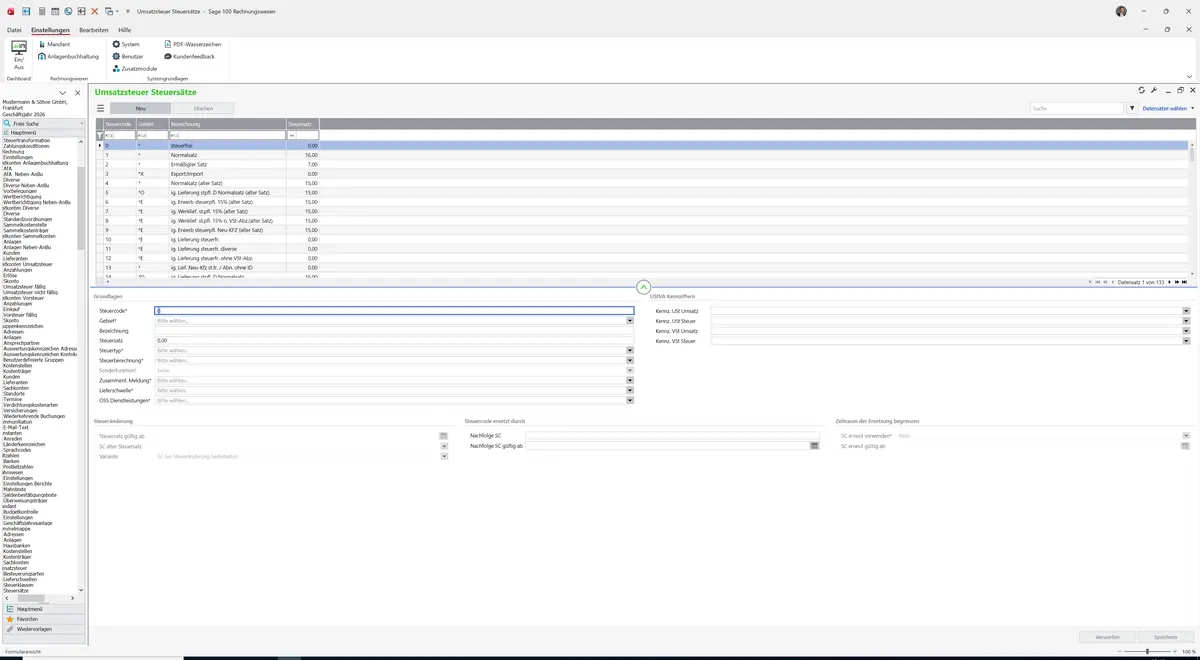The image size is (1200, 660).
Task: Open the Lieferschwelle dropdown
Action: (x=630, y=391)
